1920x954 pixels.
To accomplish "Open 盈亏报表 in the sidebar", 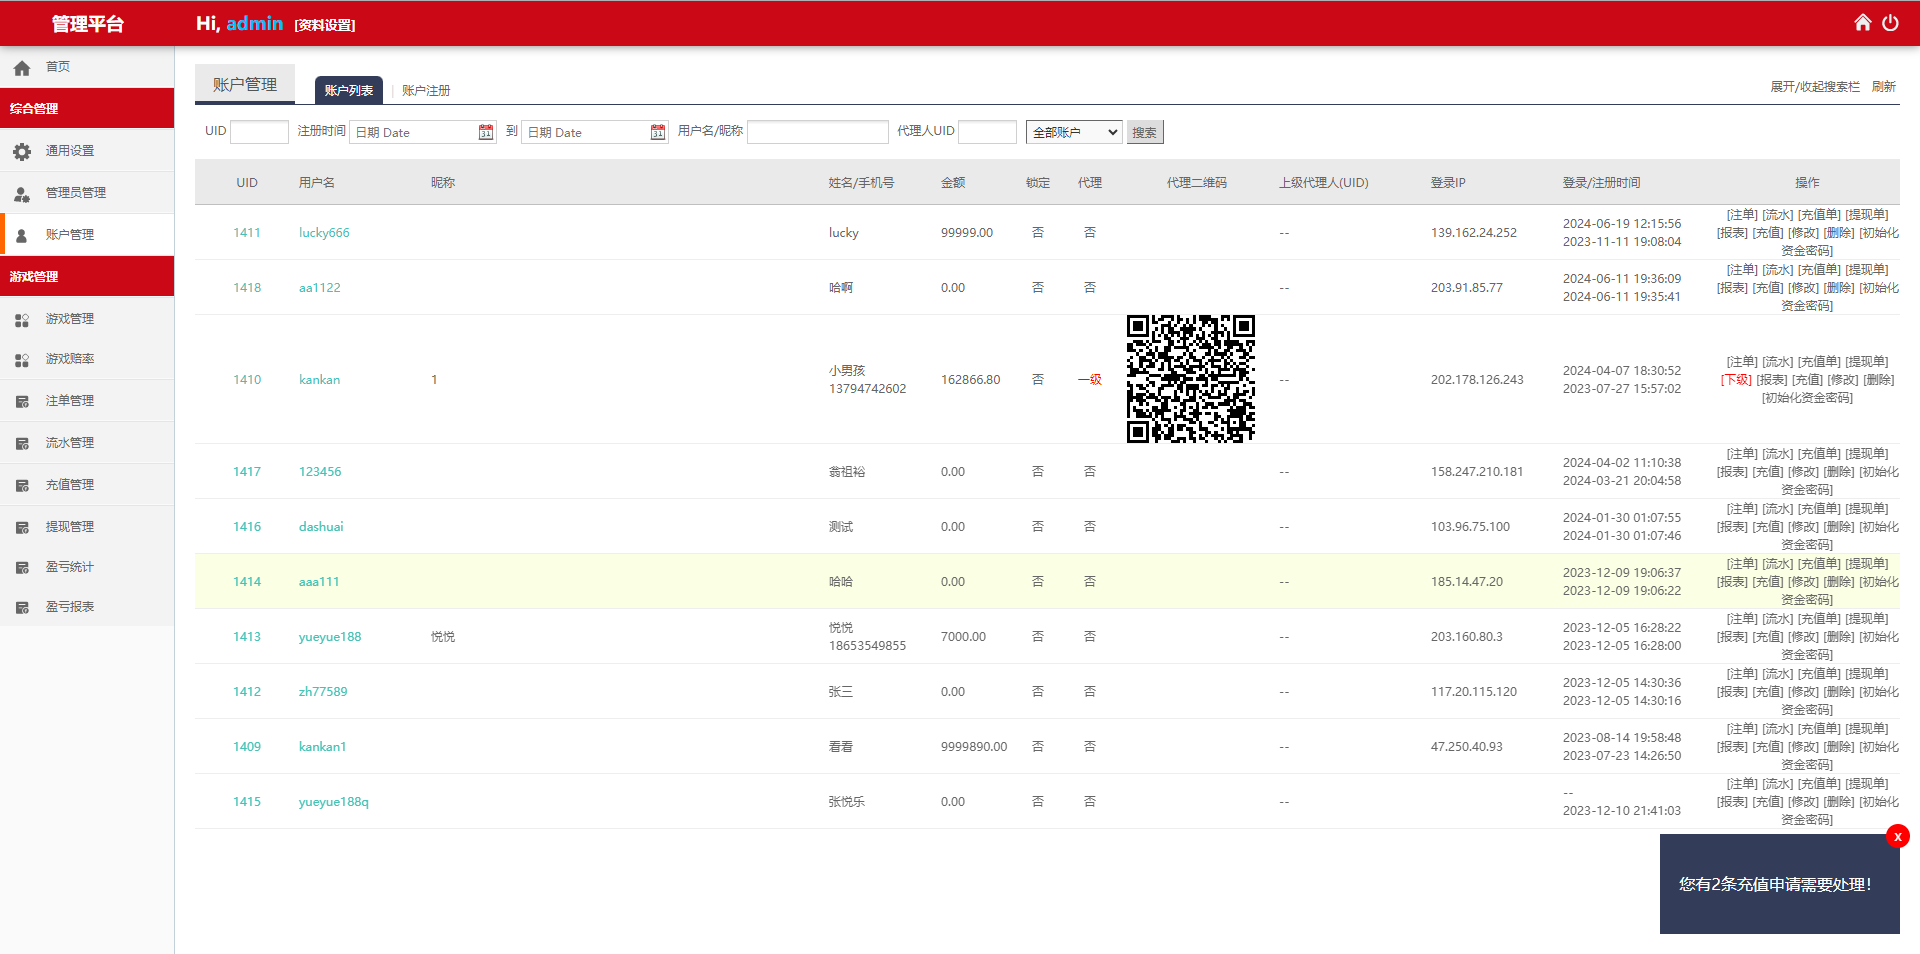I will pos(69,607).
